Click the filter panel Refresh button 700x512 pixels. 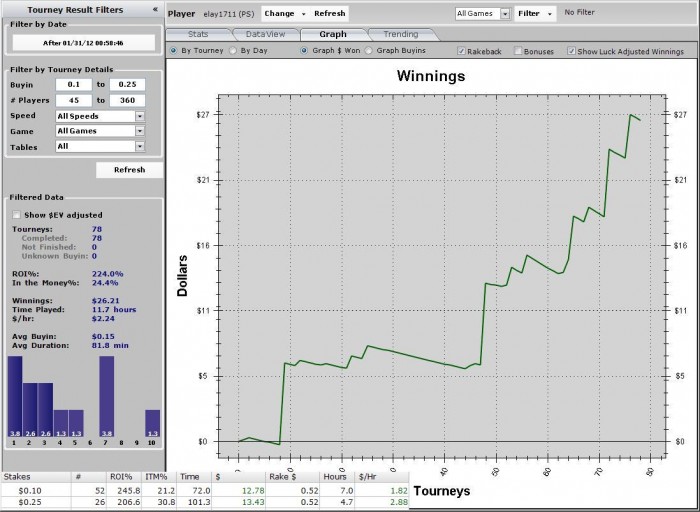pos(129,170)
